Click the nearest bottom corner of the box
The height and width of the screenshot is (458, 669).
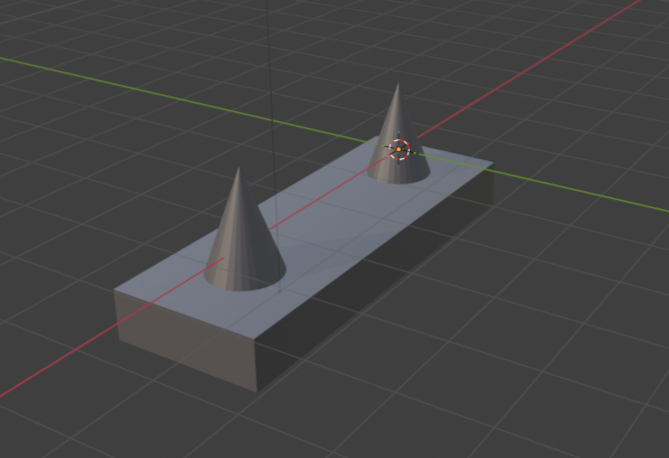point(257,389)
